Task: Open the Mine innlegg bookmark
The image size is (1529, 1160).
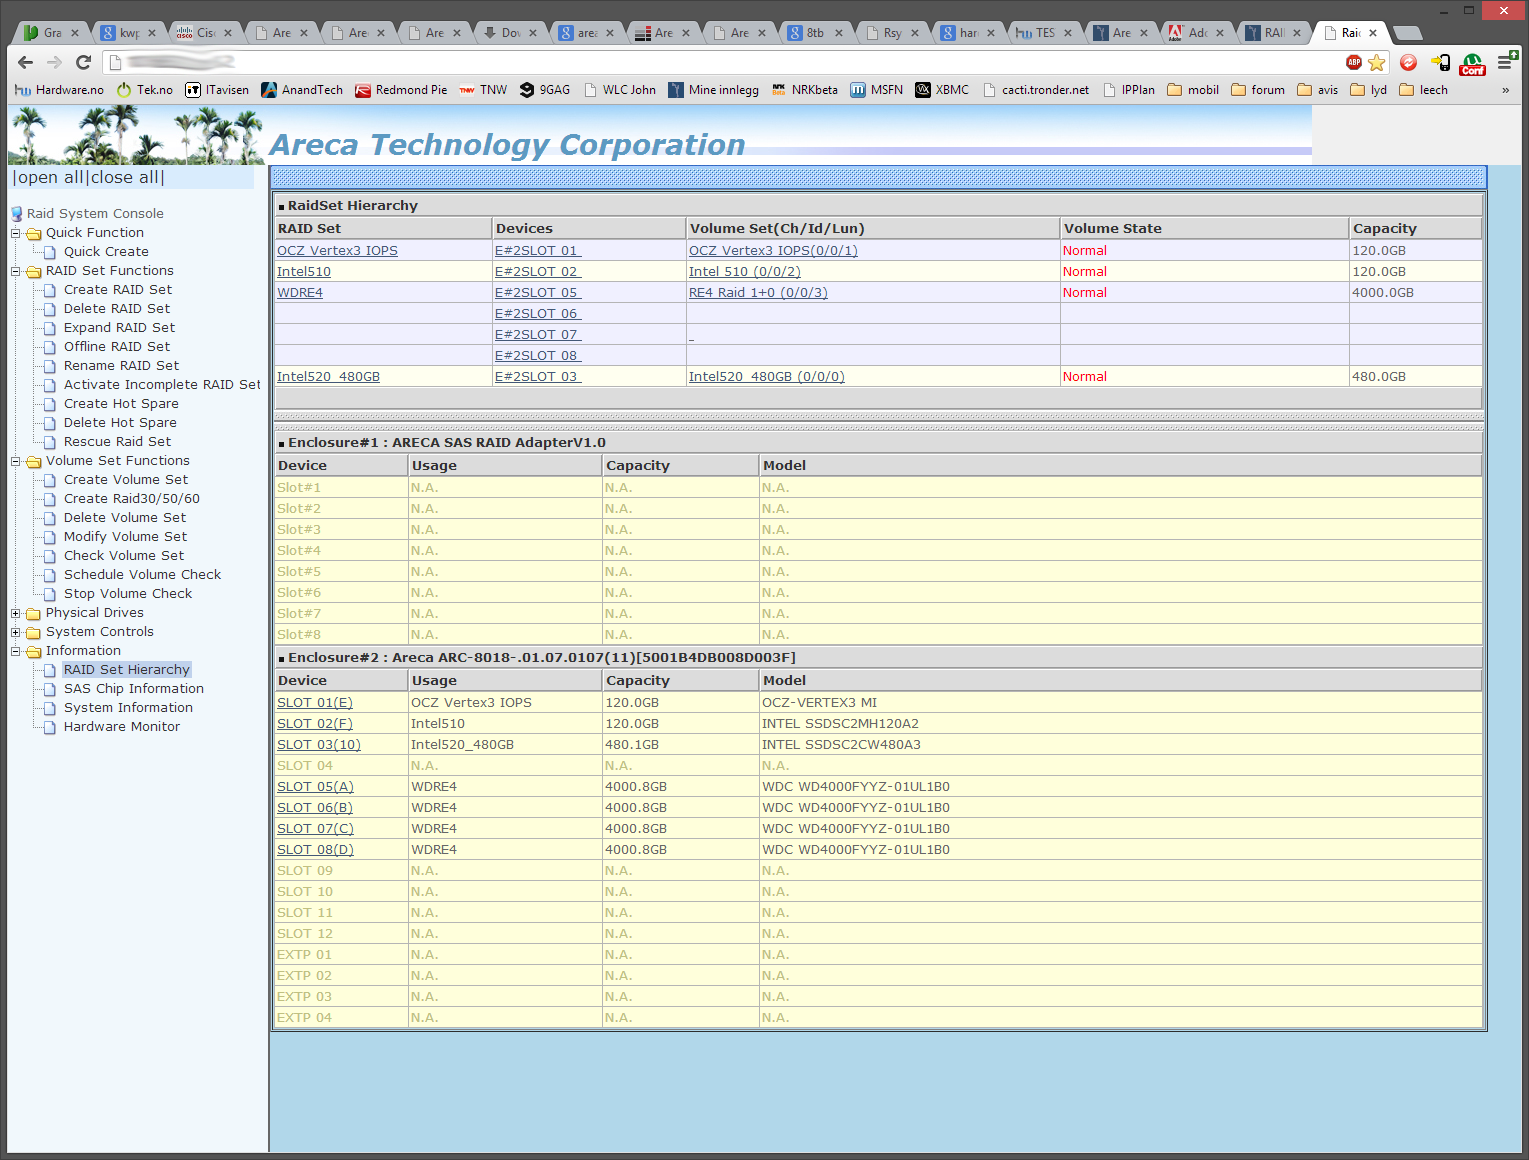Action: click(x=714, y=90)
